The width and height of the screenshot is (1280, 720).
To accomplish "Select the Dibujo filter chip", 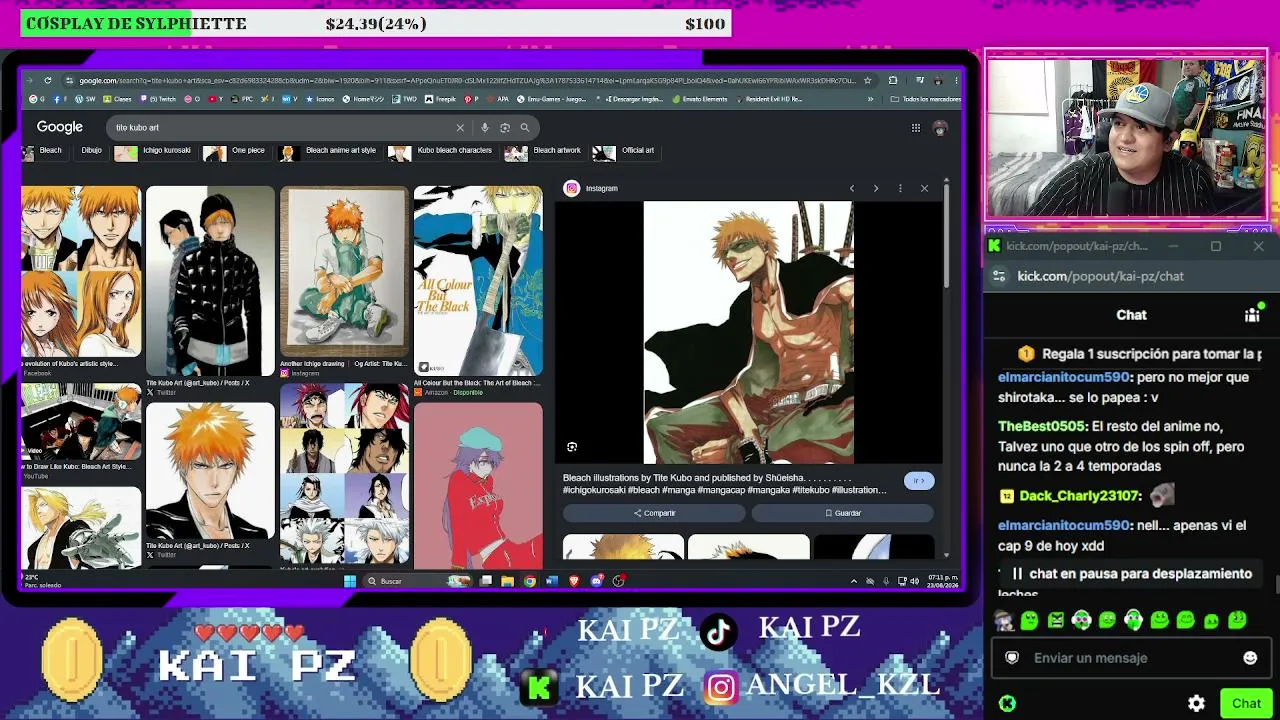I will tap(91, 151).
